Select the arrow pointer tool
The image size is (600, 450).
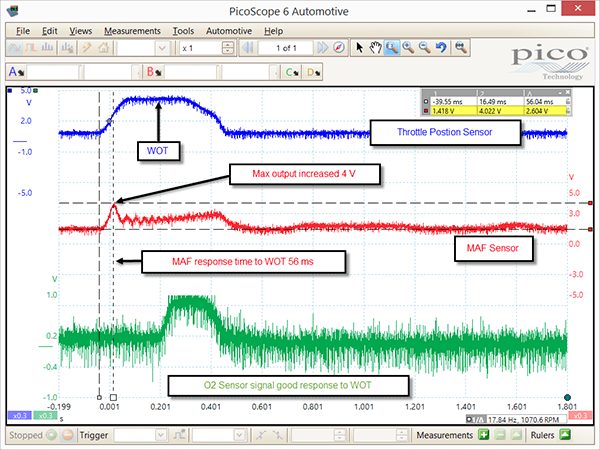[359, 48]
